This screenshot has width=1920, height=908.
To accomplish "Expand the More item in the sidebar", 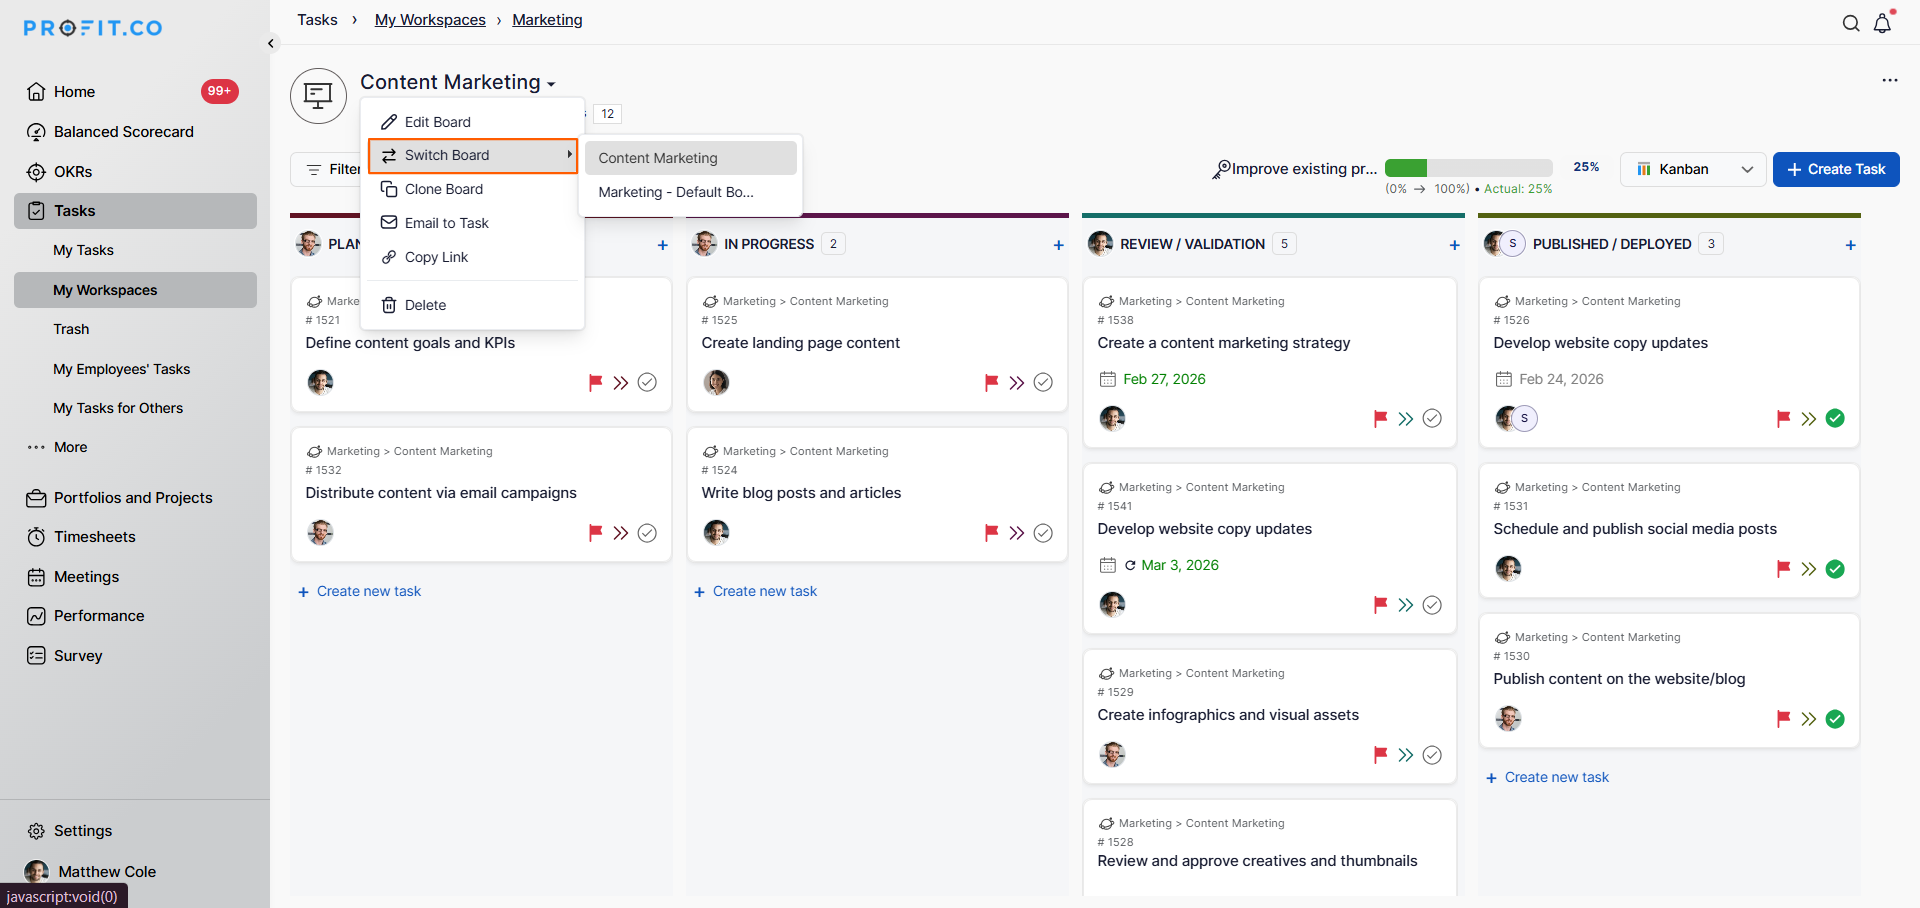I will coord(70,447).
